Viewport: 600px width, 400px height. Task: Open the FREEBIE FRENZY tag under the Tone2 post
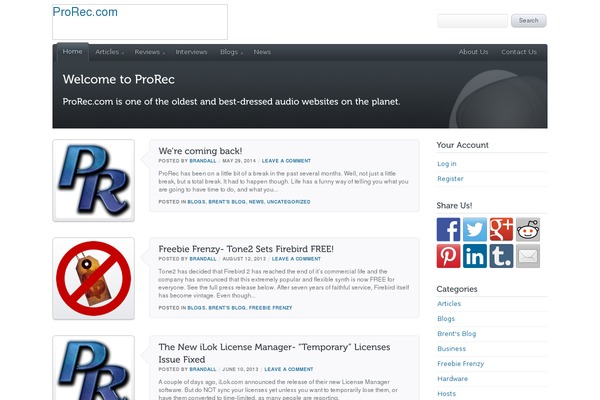click(x=270, y=308)
